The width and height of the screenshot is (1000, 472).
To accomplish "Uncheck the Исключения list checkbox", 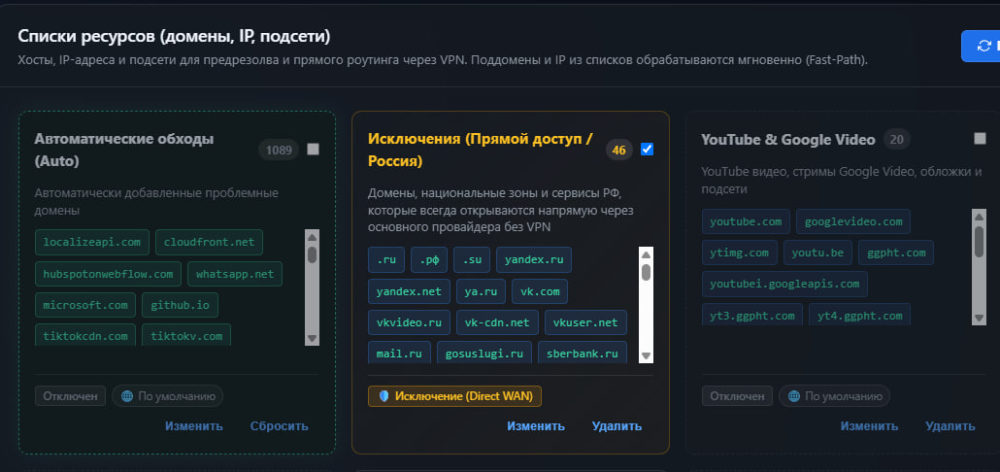I will coord(647,149).
